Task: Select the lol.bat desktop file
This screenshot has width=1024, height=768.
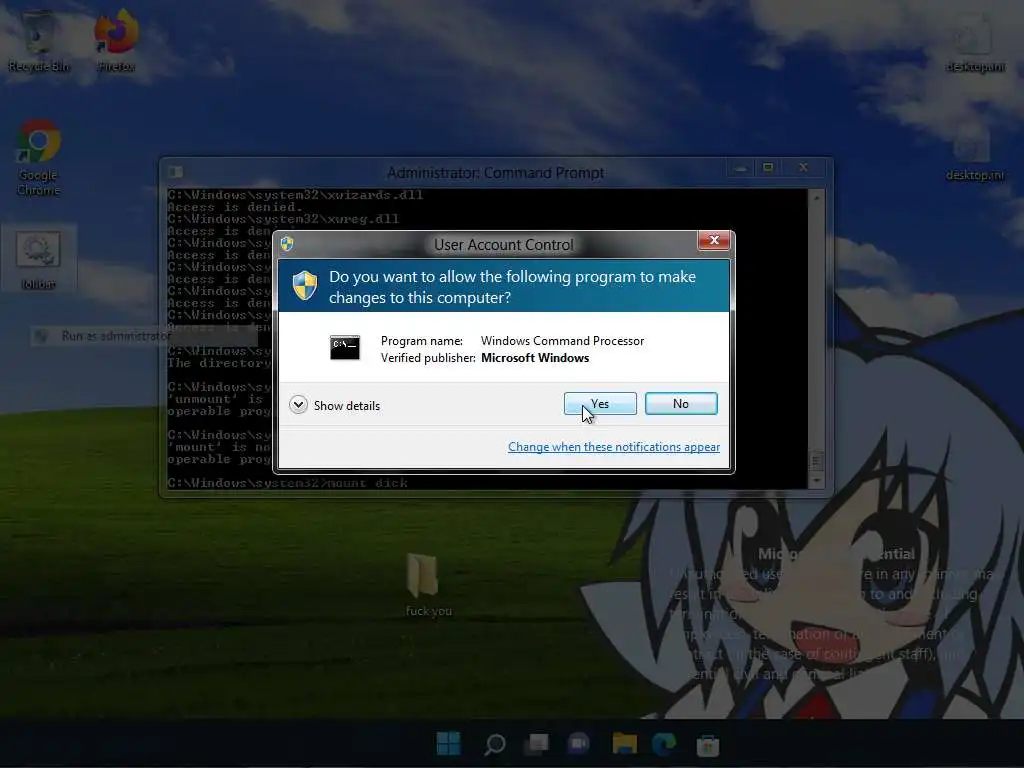Action: (39, 258)
